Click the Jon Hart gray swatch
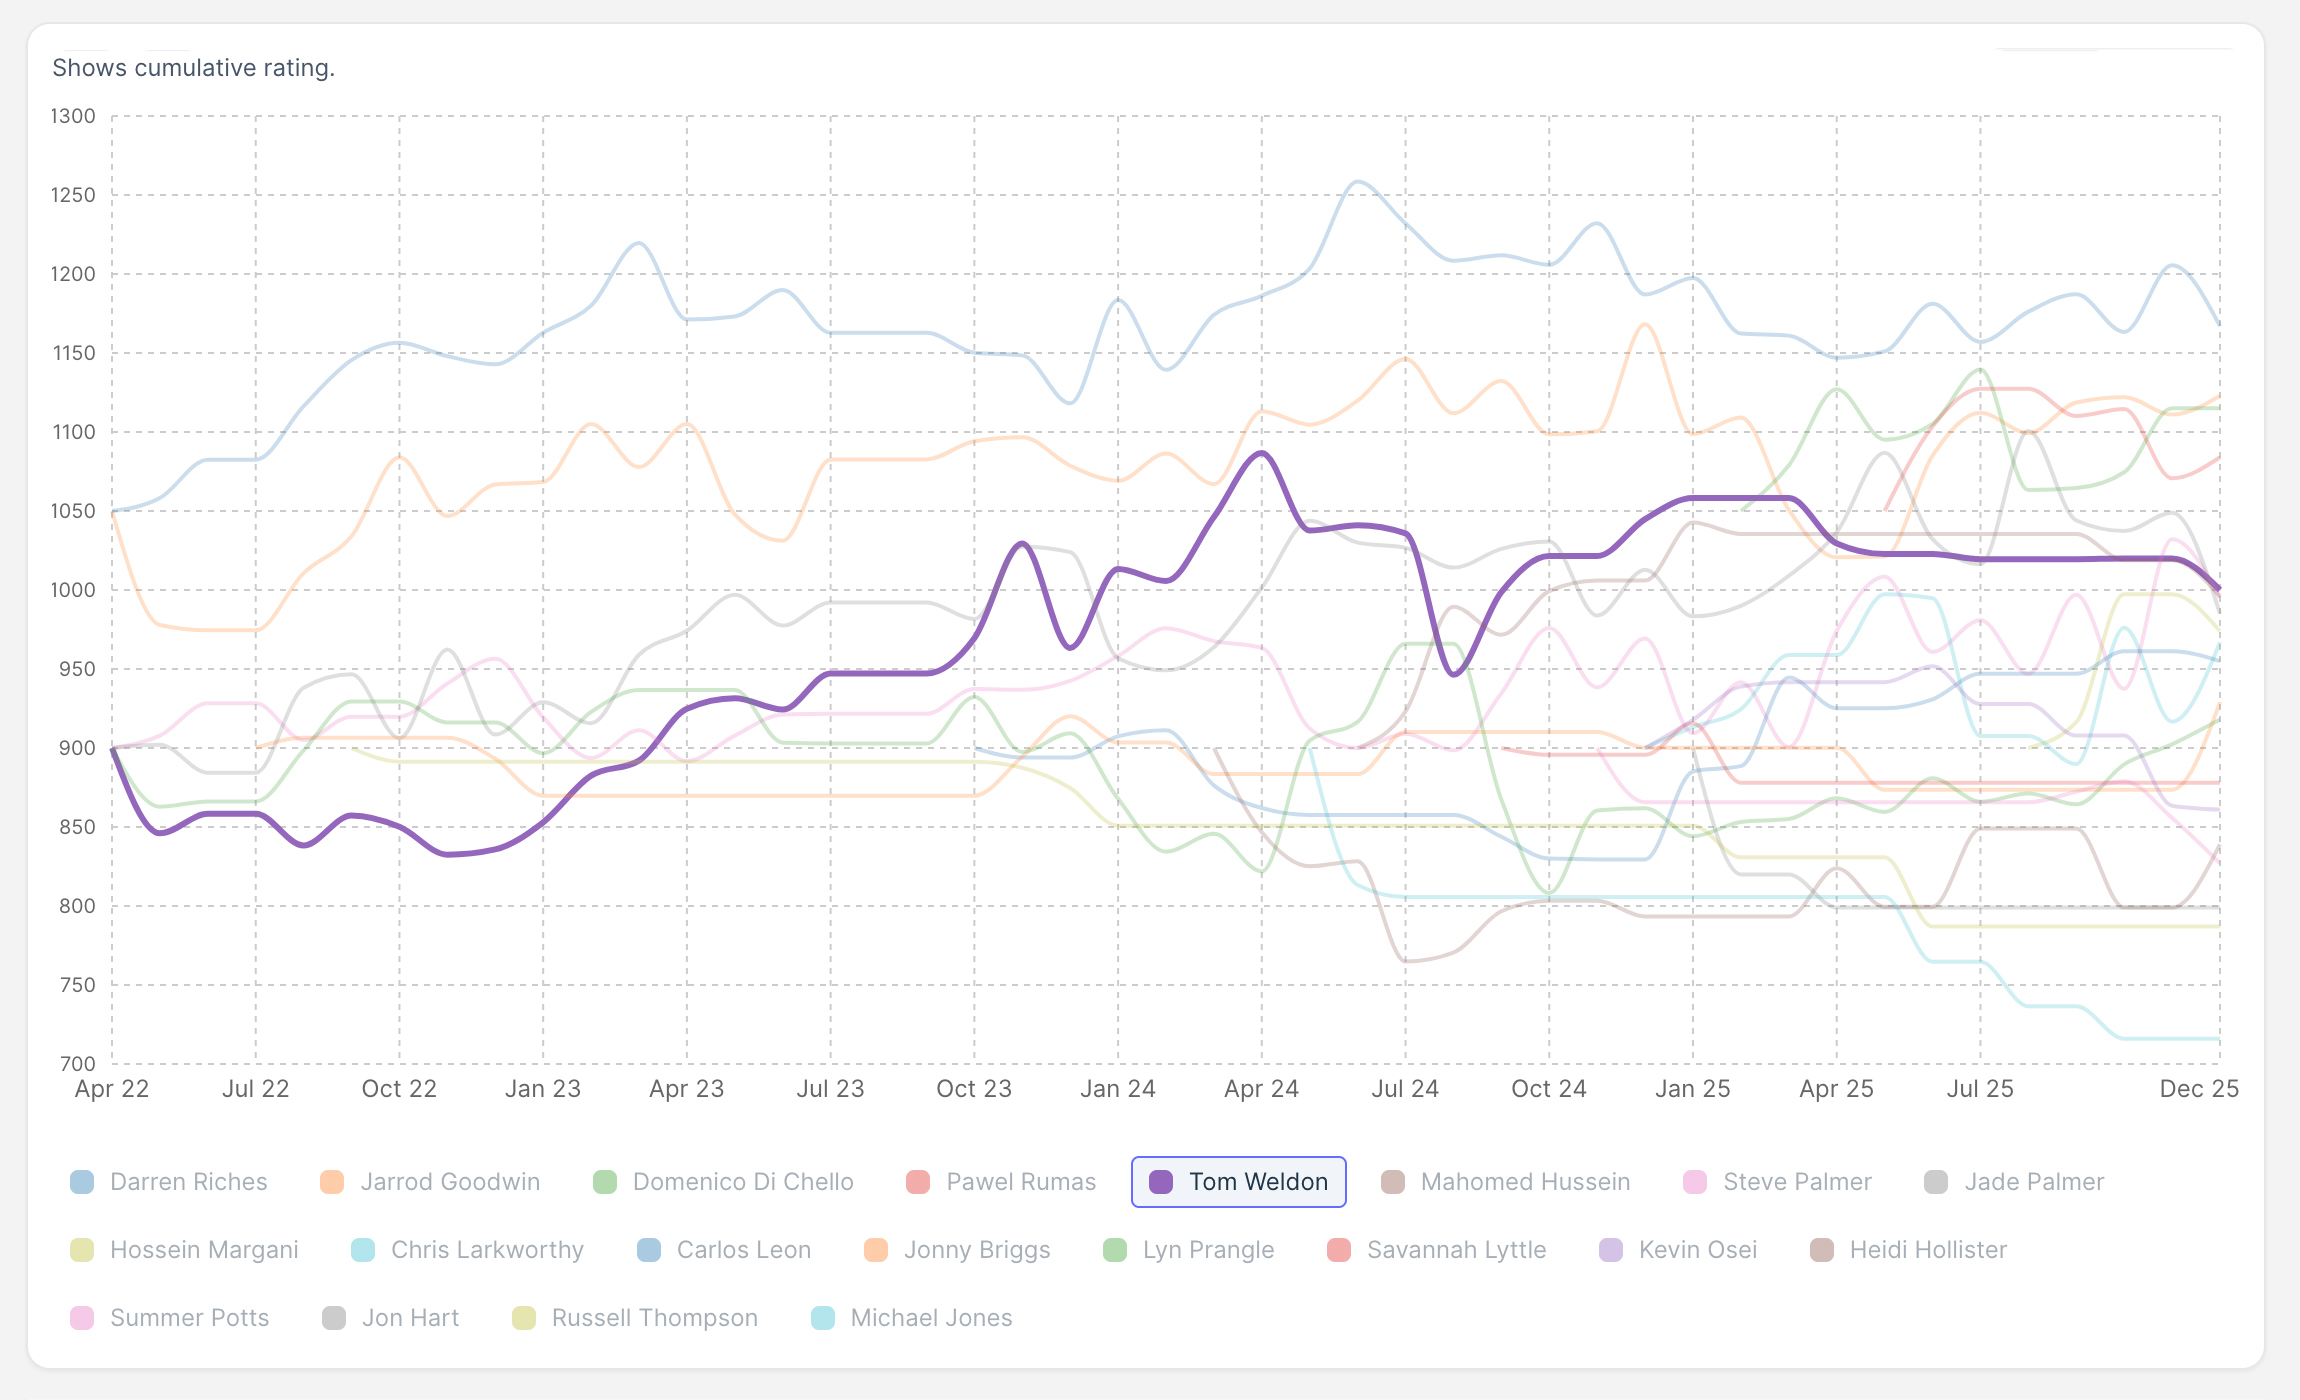This screenshot has width=2300, height=1400. pos(334,1318)
